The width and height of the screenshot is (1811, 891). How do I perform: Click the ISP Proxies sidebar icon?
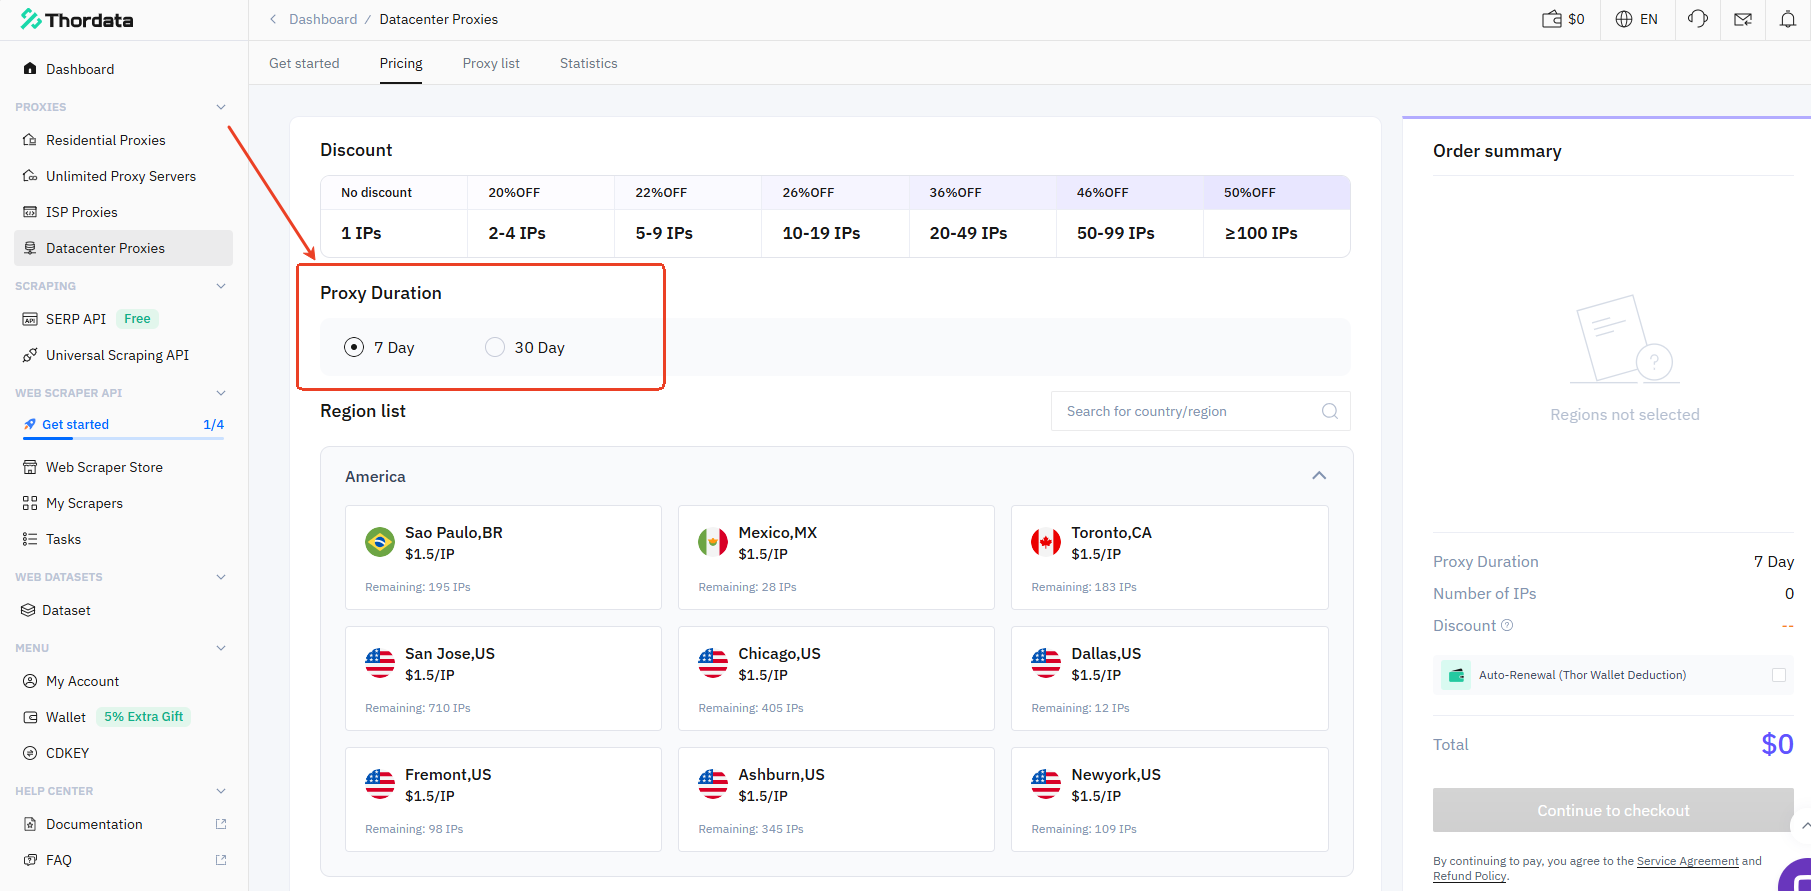[30, 212]
